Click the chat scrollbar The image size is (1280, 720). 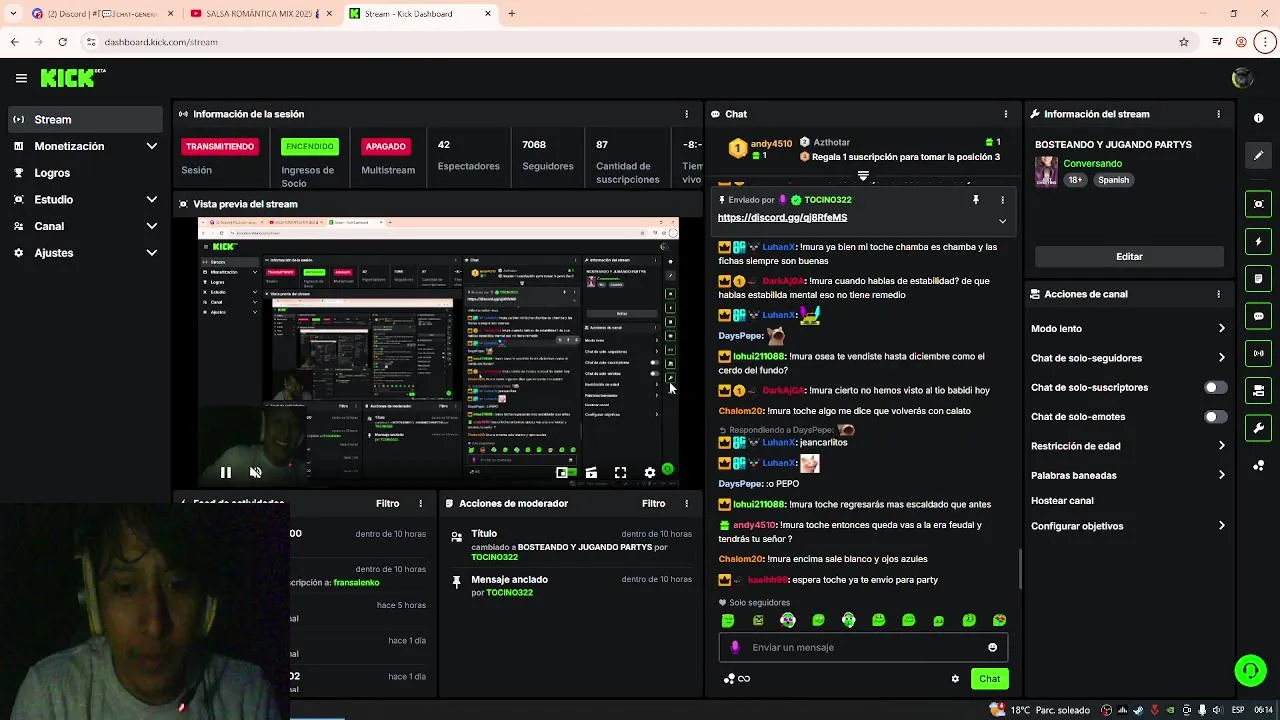1019,568
